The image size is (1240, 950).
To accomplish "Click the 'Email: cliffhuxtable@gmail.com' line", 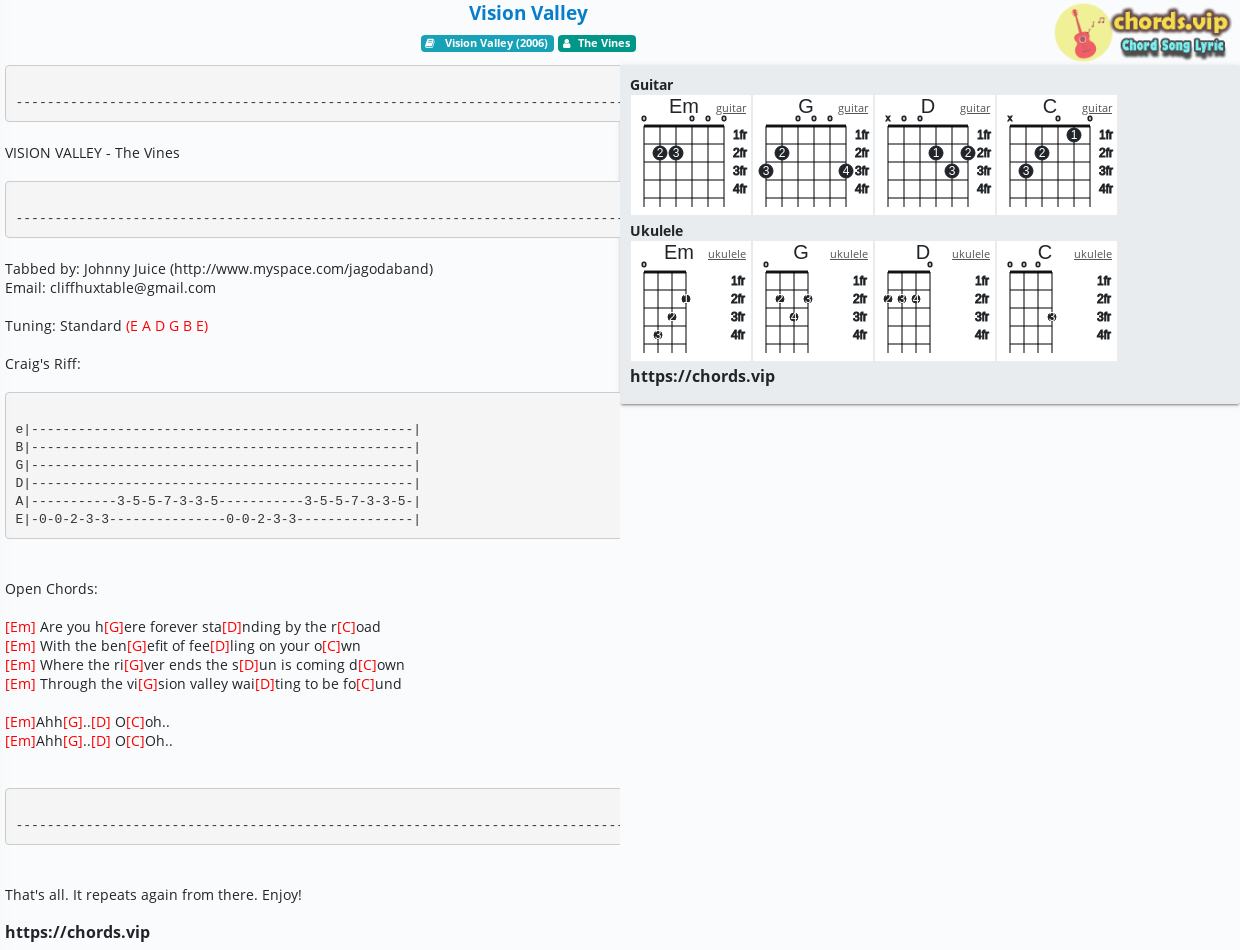I will [110, 288].
